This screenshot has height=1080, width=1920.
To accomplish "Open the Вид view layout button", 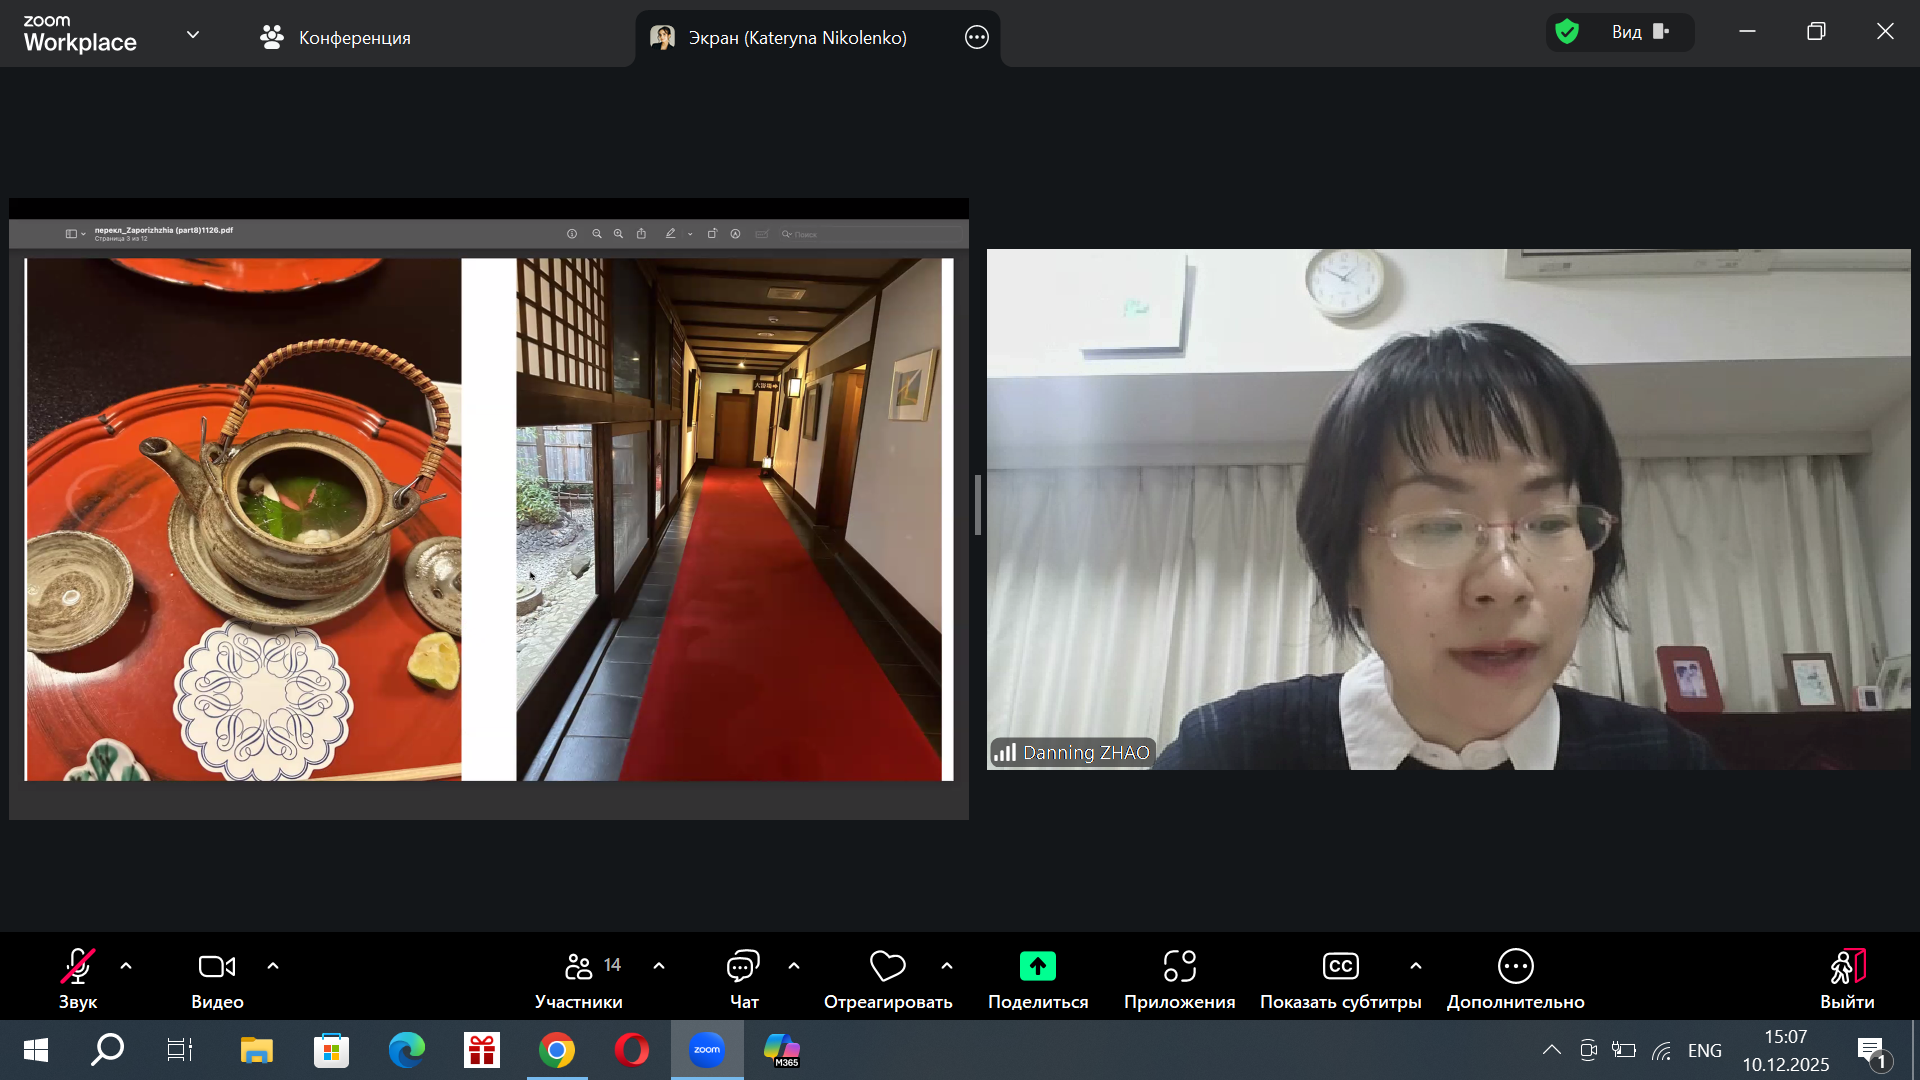I will click(1640, 32).
